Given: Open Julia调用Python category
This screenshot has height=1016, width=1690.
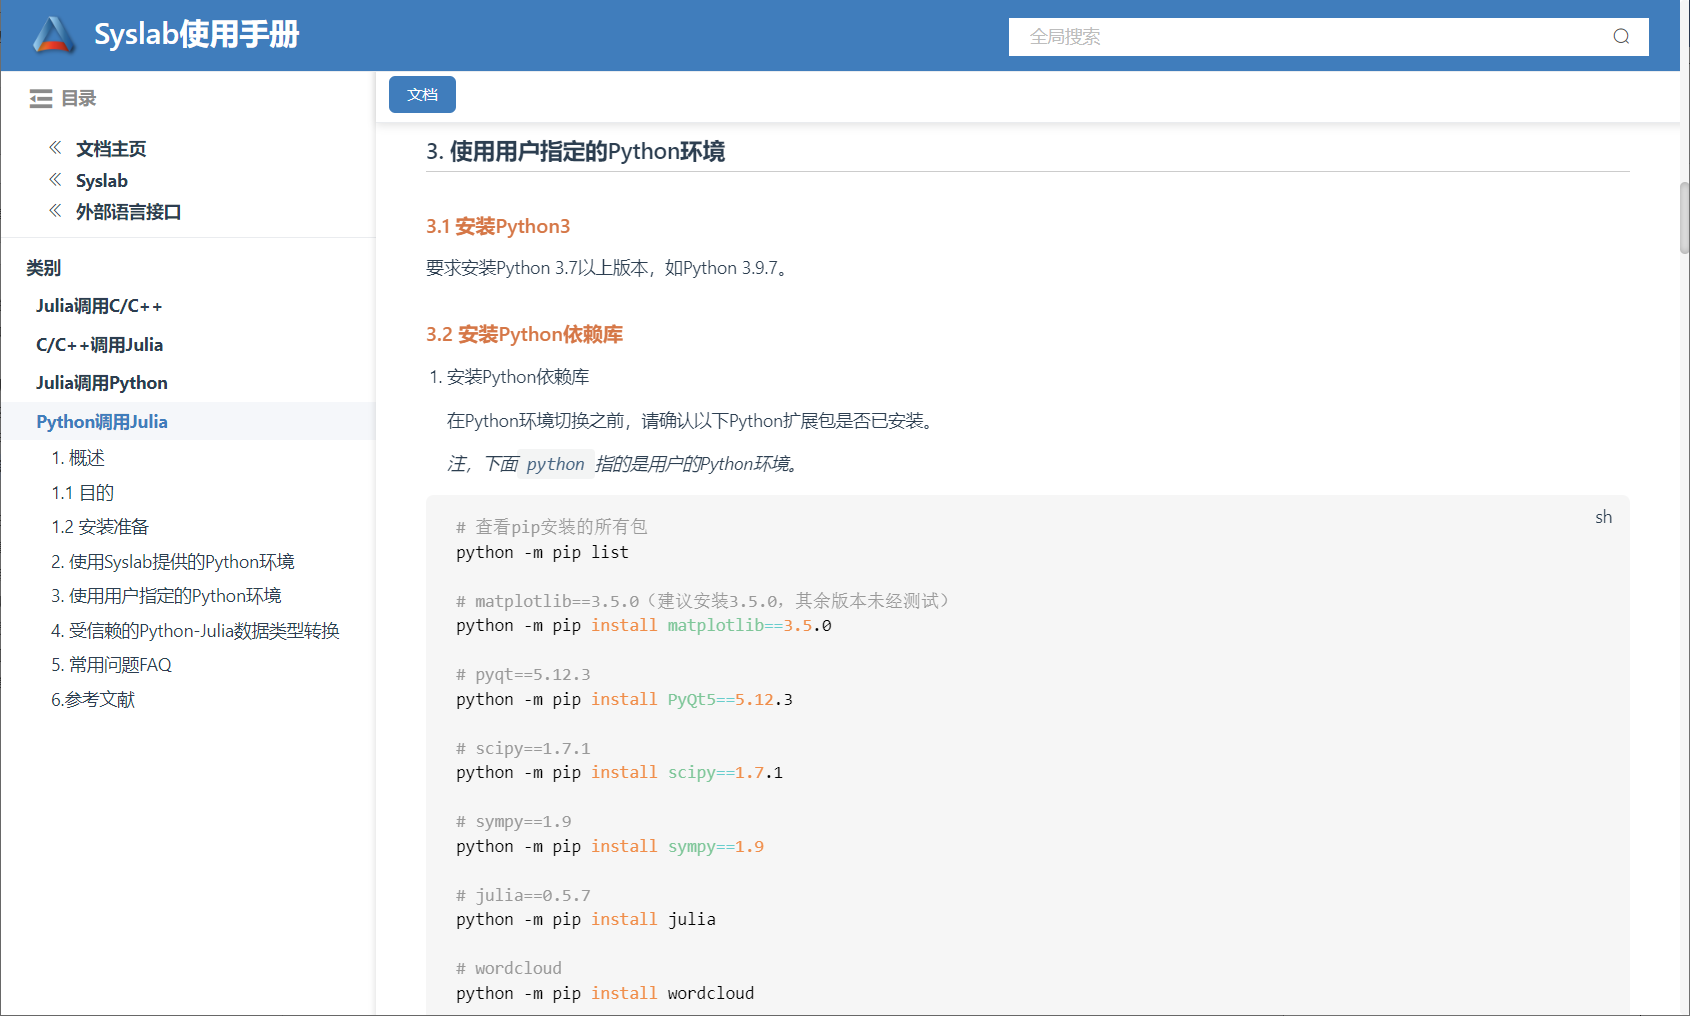Looking at the screenshot, I should coord(102,383).
